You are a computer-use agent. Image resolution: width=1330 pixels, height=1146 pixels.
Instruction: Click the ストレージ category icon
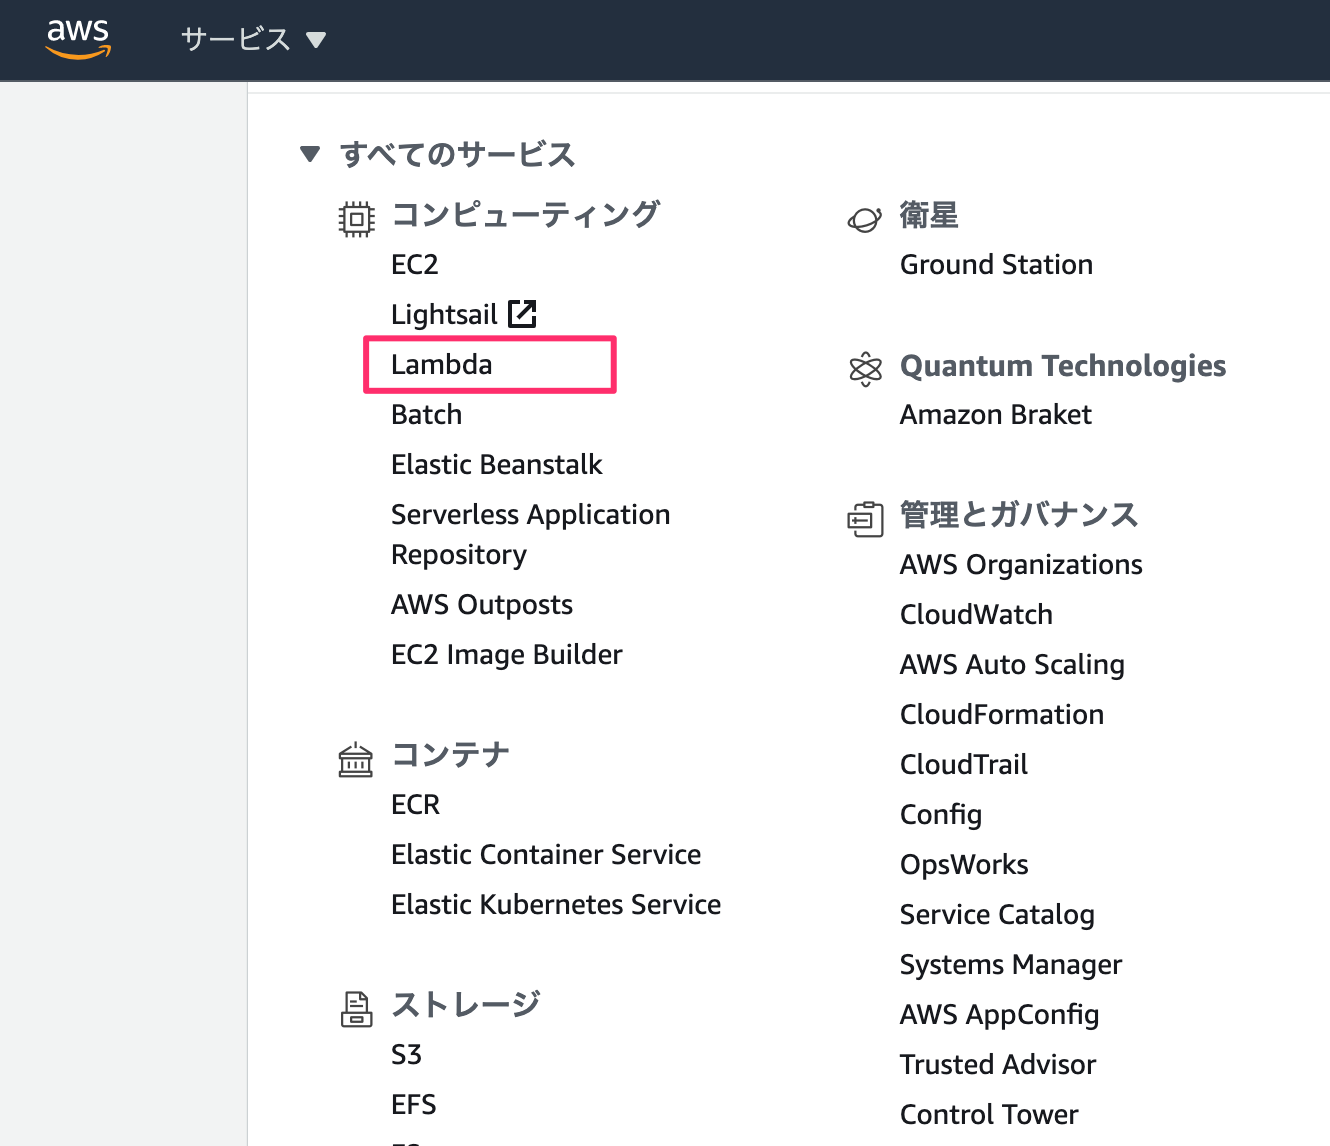pyautogui.click(x=356, y=1009)
